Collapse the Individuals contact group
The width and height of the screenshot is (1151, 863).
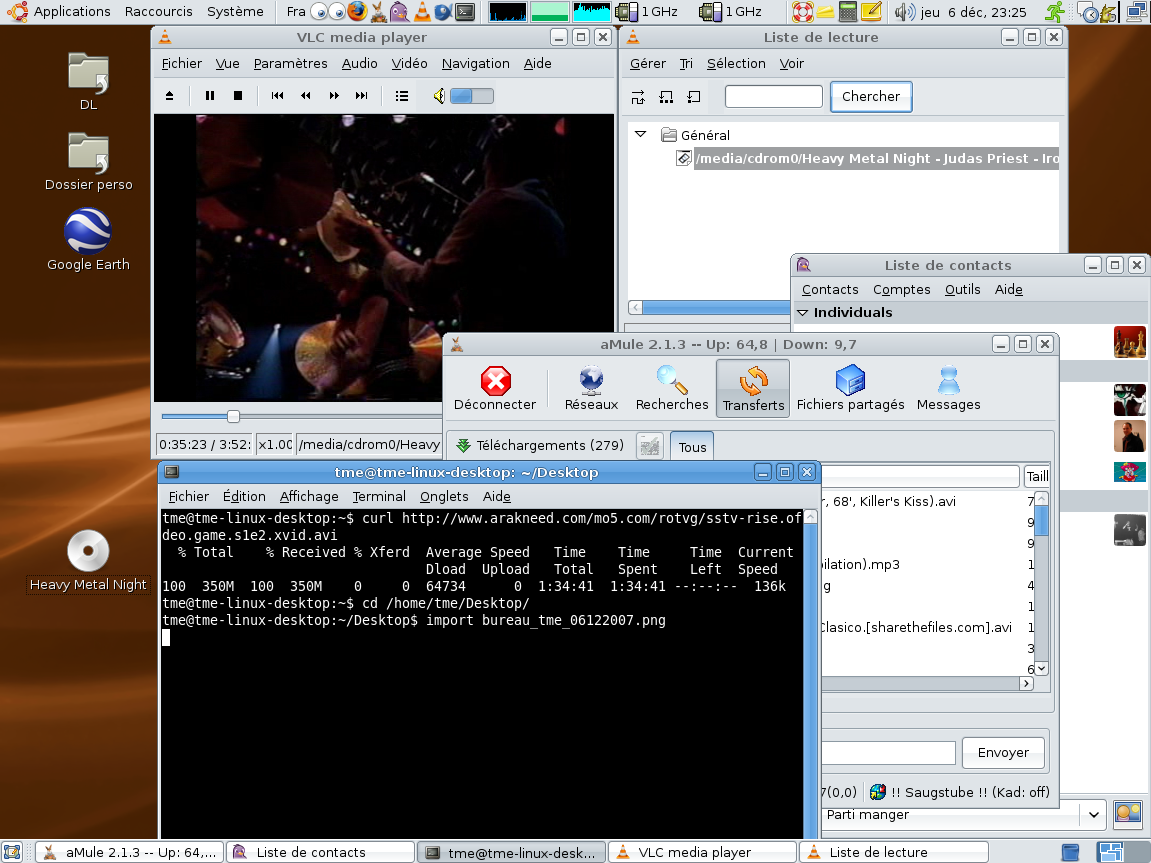(802, 313)
